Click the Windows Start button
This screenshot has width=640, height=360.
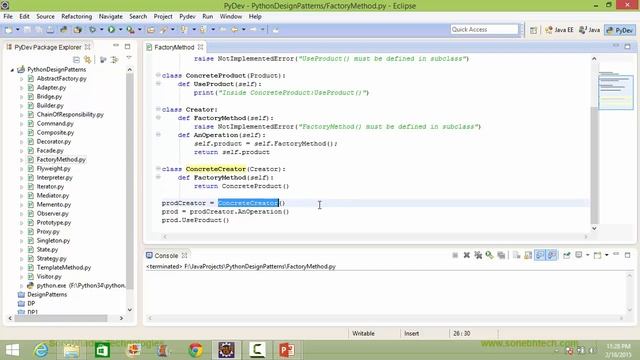[x=12, y=350]
